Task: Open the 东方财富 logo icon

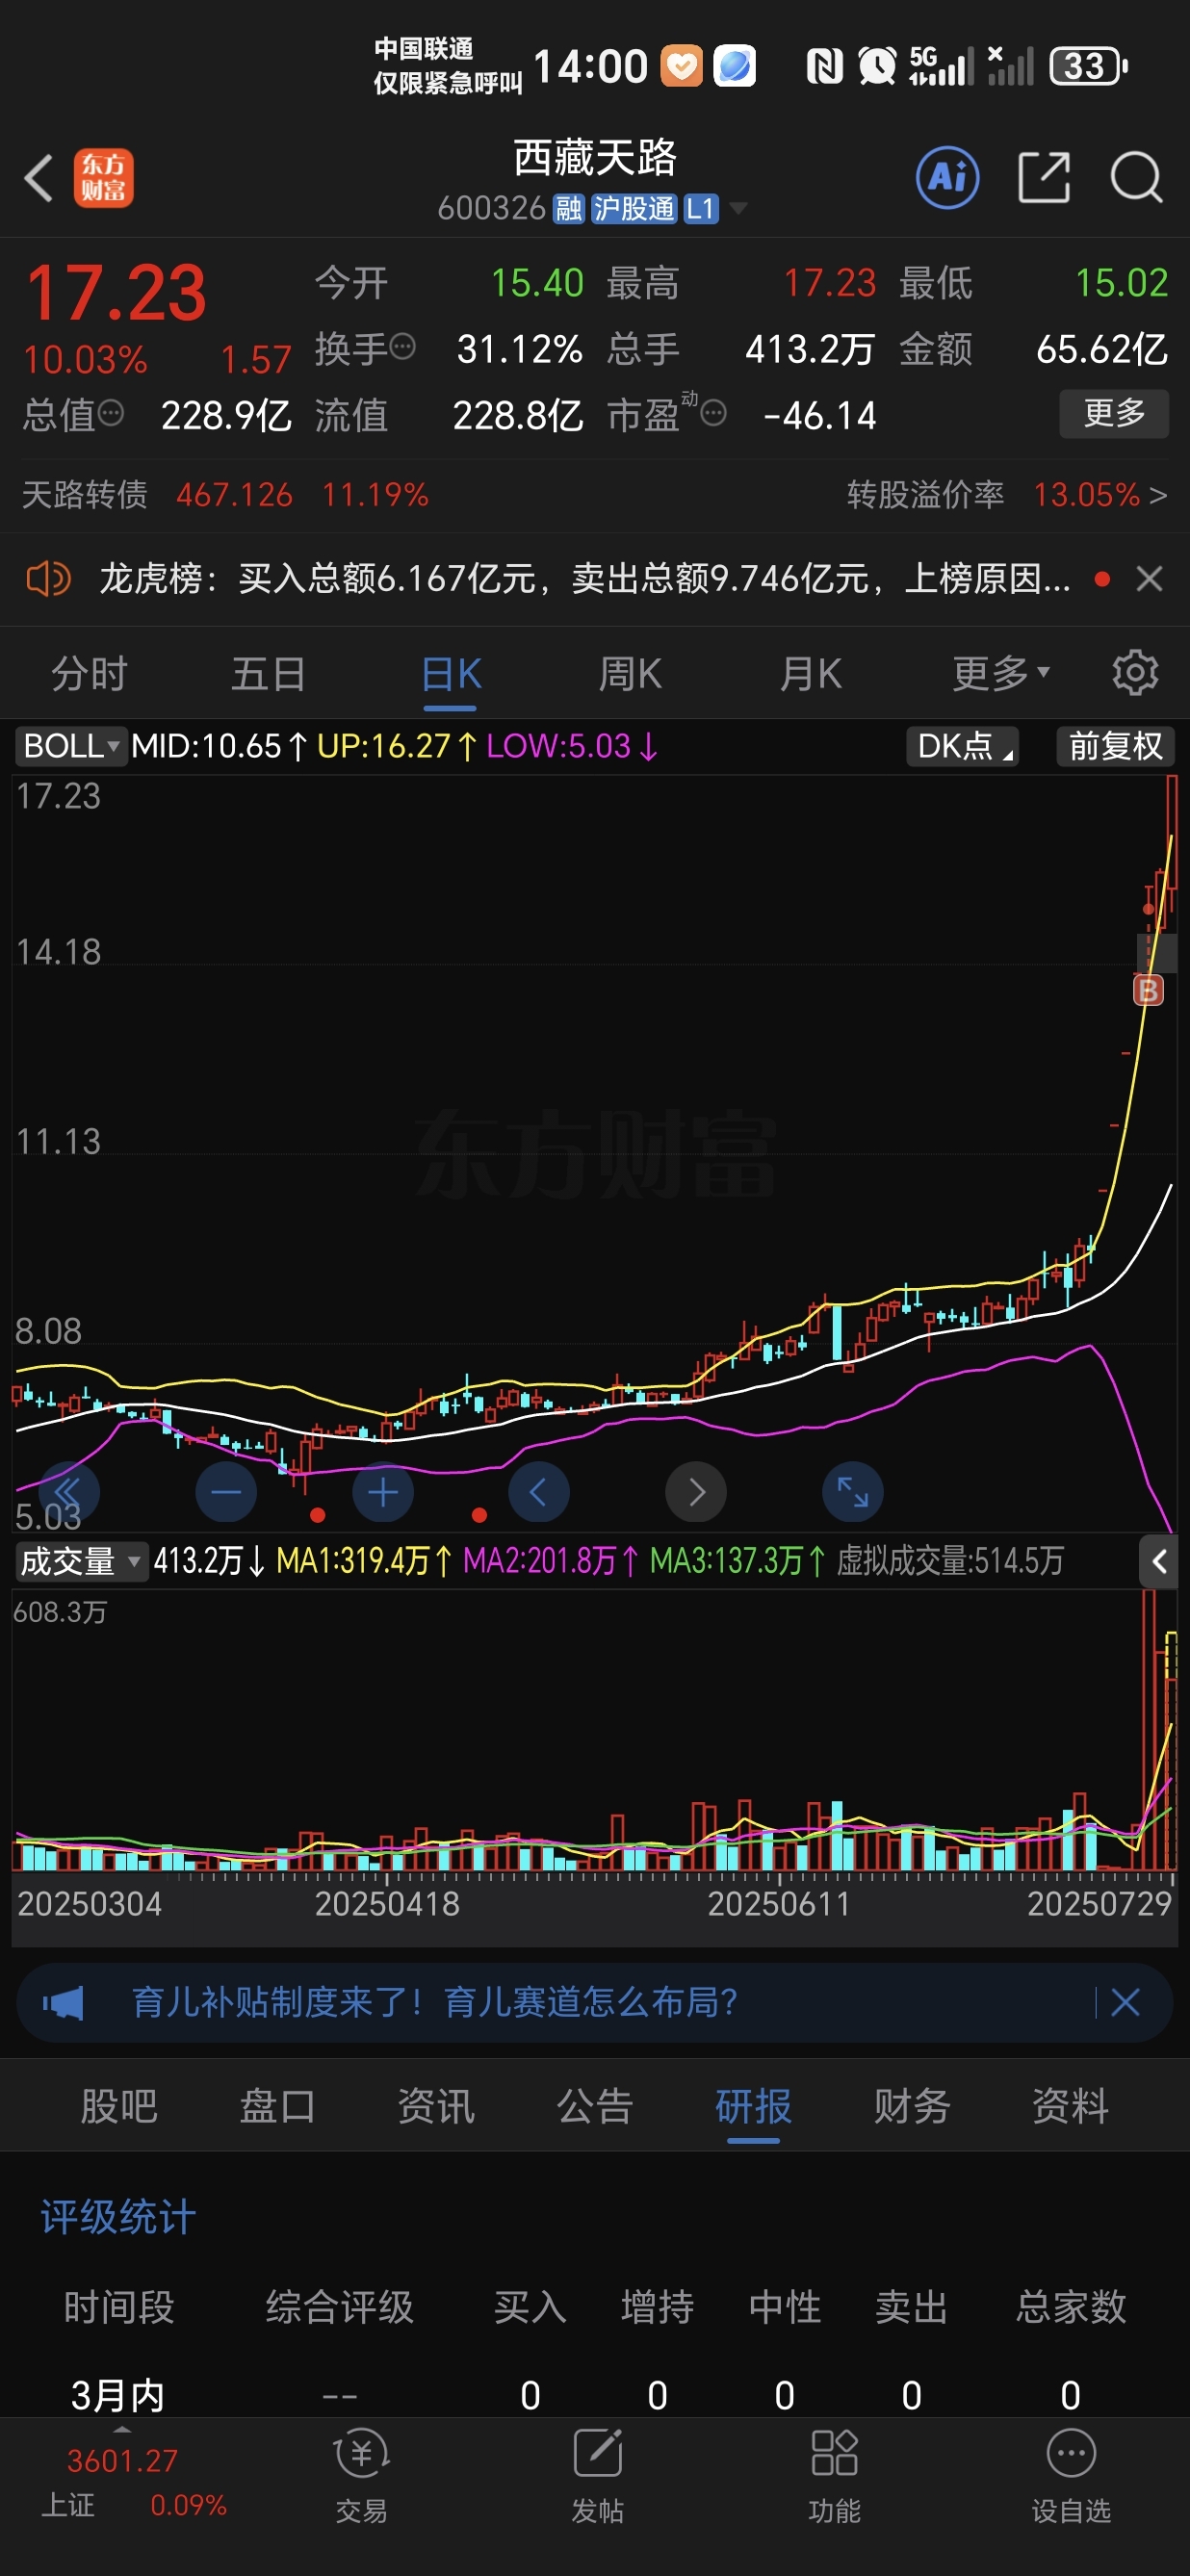Action: 103,178
